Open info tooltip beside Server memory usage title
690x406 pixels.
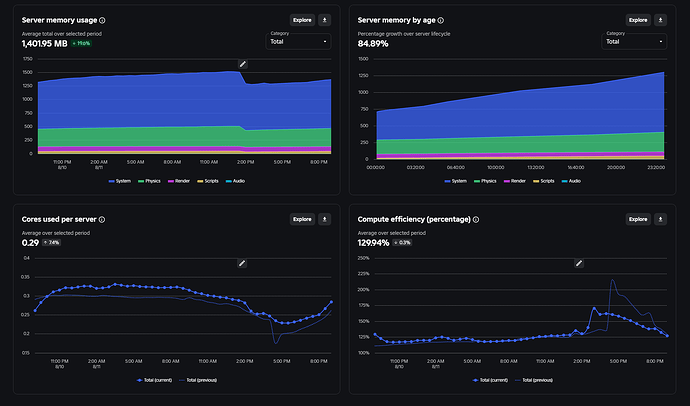pos(102,20)
